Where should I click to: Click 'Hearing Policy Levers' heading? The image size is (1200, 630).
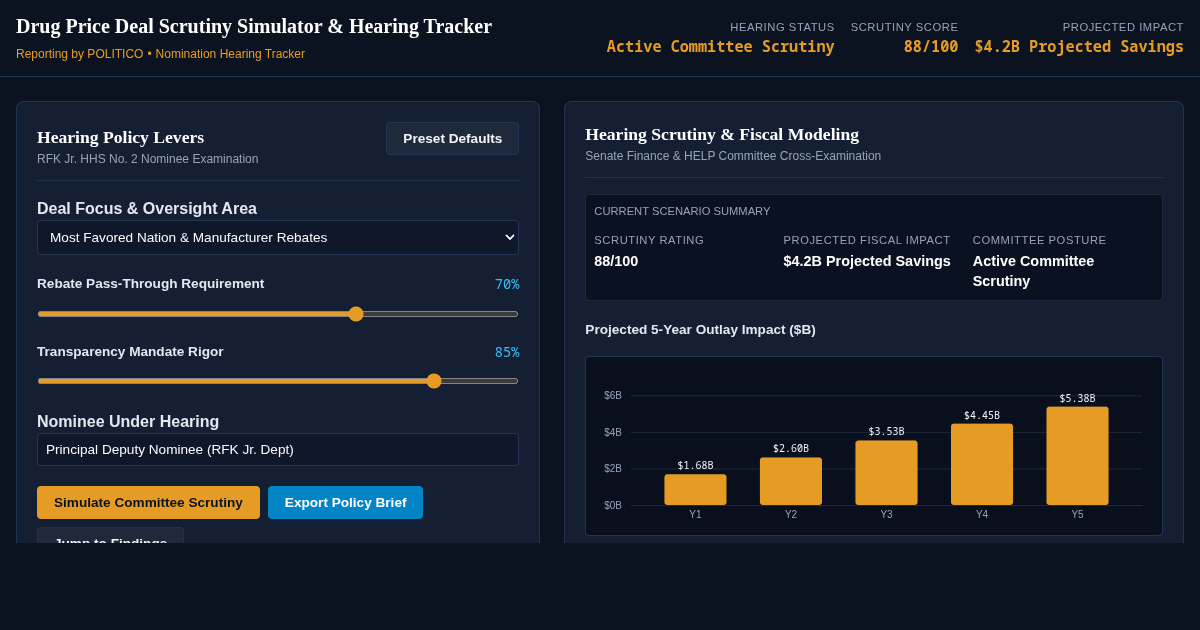pos(120,137)
